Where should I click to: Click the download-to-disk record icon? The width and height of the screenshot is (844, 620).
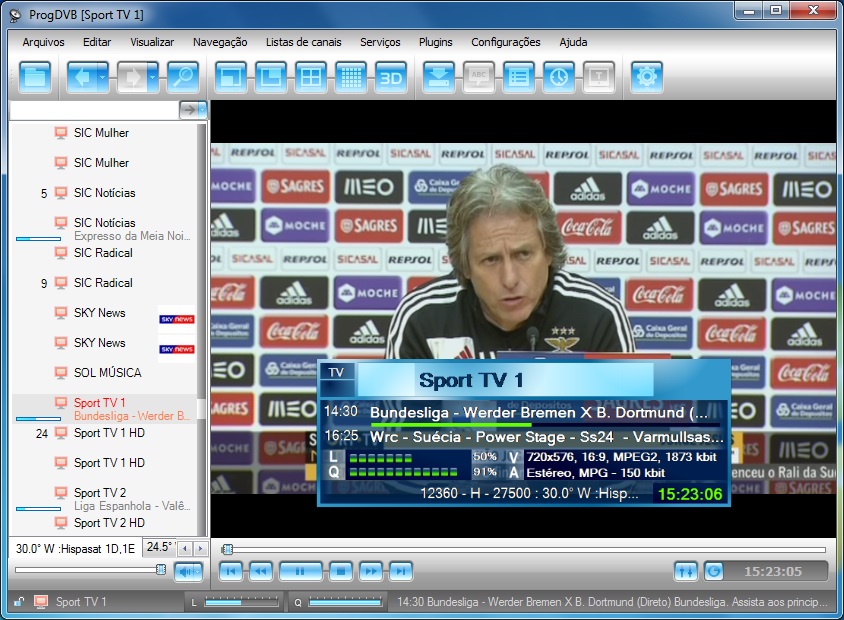439,78
